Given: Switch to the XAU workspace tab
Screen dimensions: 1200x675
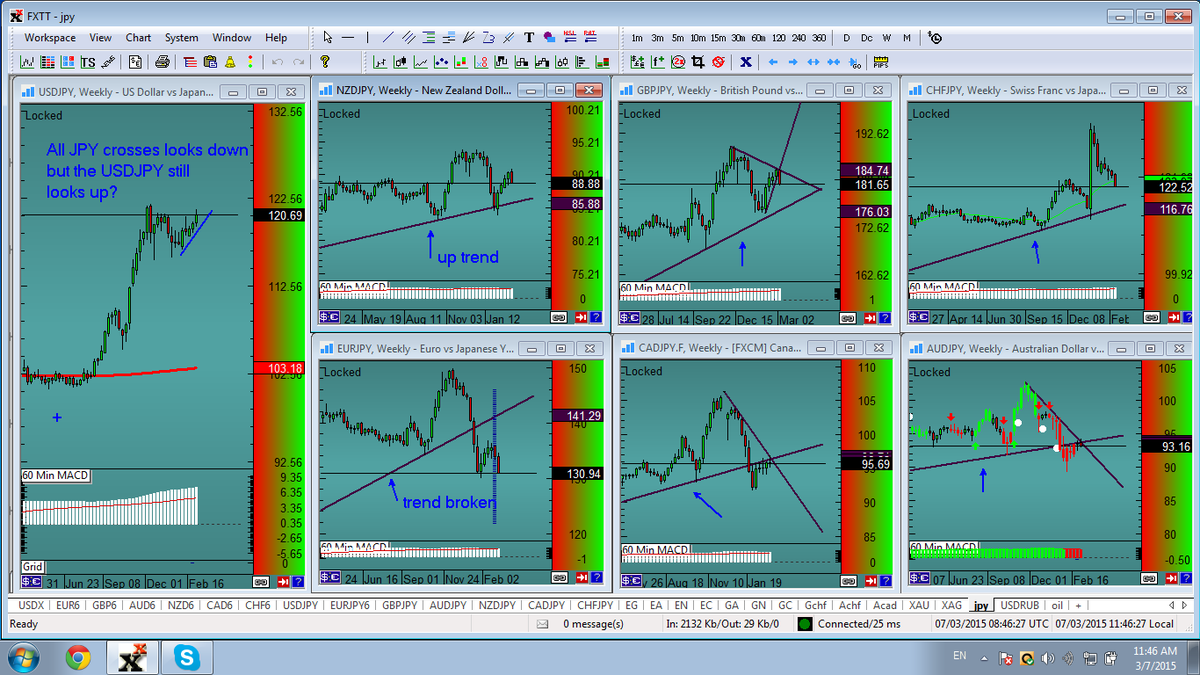Looking at the screenshot, I should (918, 606).
